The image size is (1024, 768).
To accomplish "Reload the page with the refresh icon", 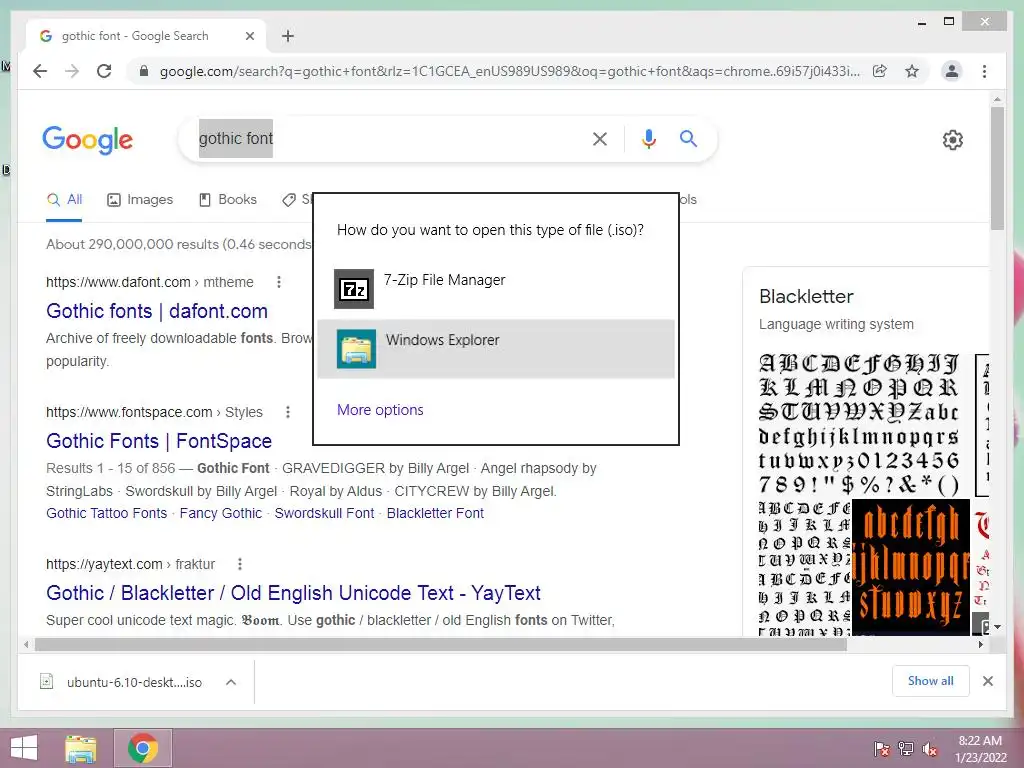I will tap(104, 71).
